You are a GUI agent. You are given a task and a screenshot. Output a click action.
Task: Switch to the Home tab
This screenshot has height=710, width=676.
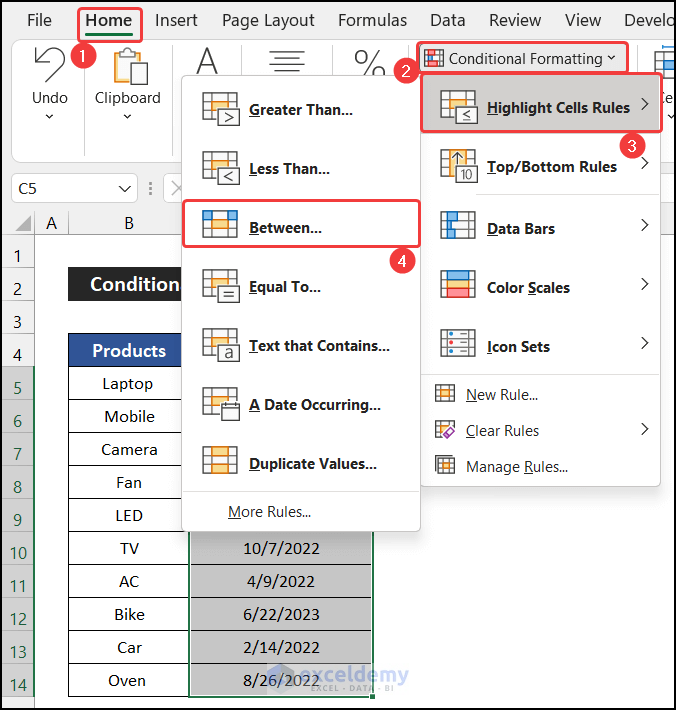coord(109,20)
